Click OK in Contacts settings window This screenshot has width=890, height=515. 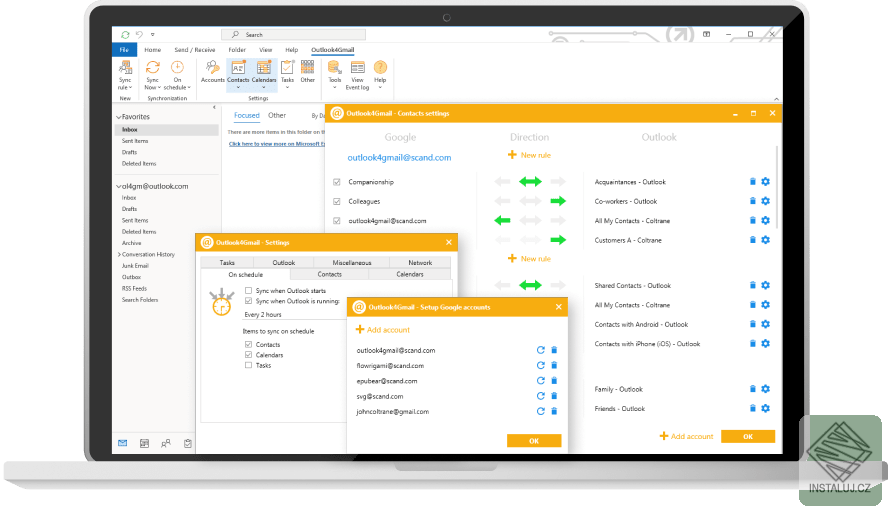click(x=748, y=436)
